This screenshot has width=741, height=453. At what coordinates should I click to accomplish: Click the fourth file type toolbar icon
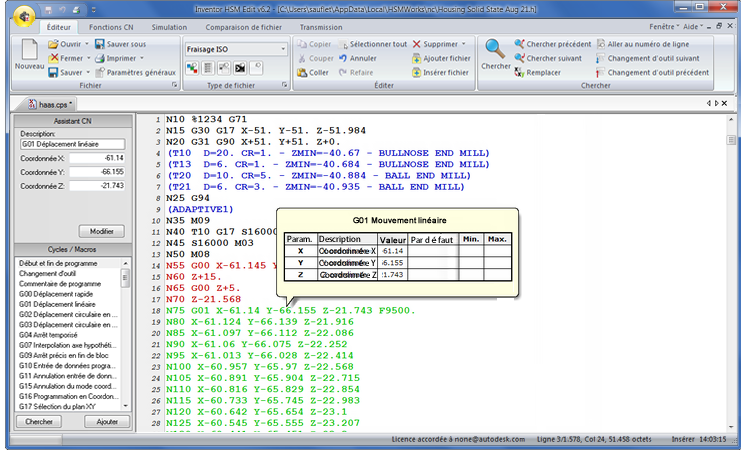point(240,68)
